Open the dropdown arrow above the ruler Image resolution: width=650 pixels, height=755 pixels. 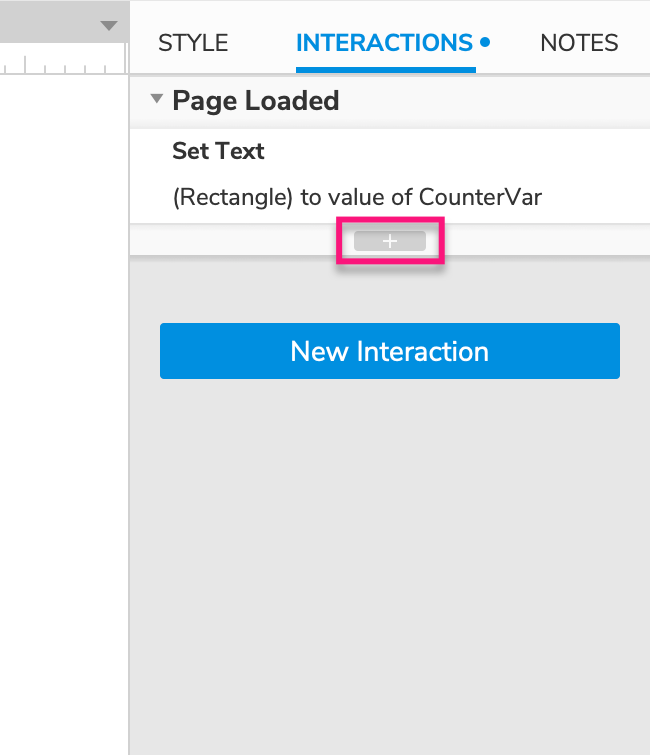coord(109,26)
